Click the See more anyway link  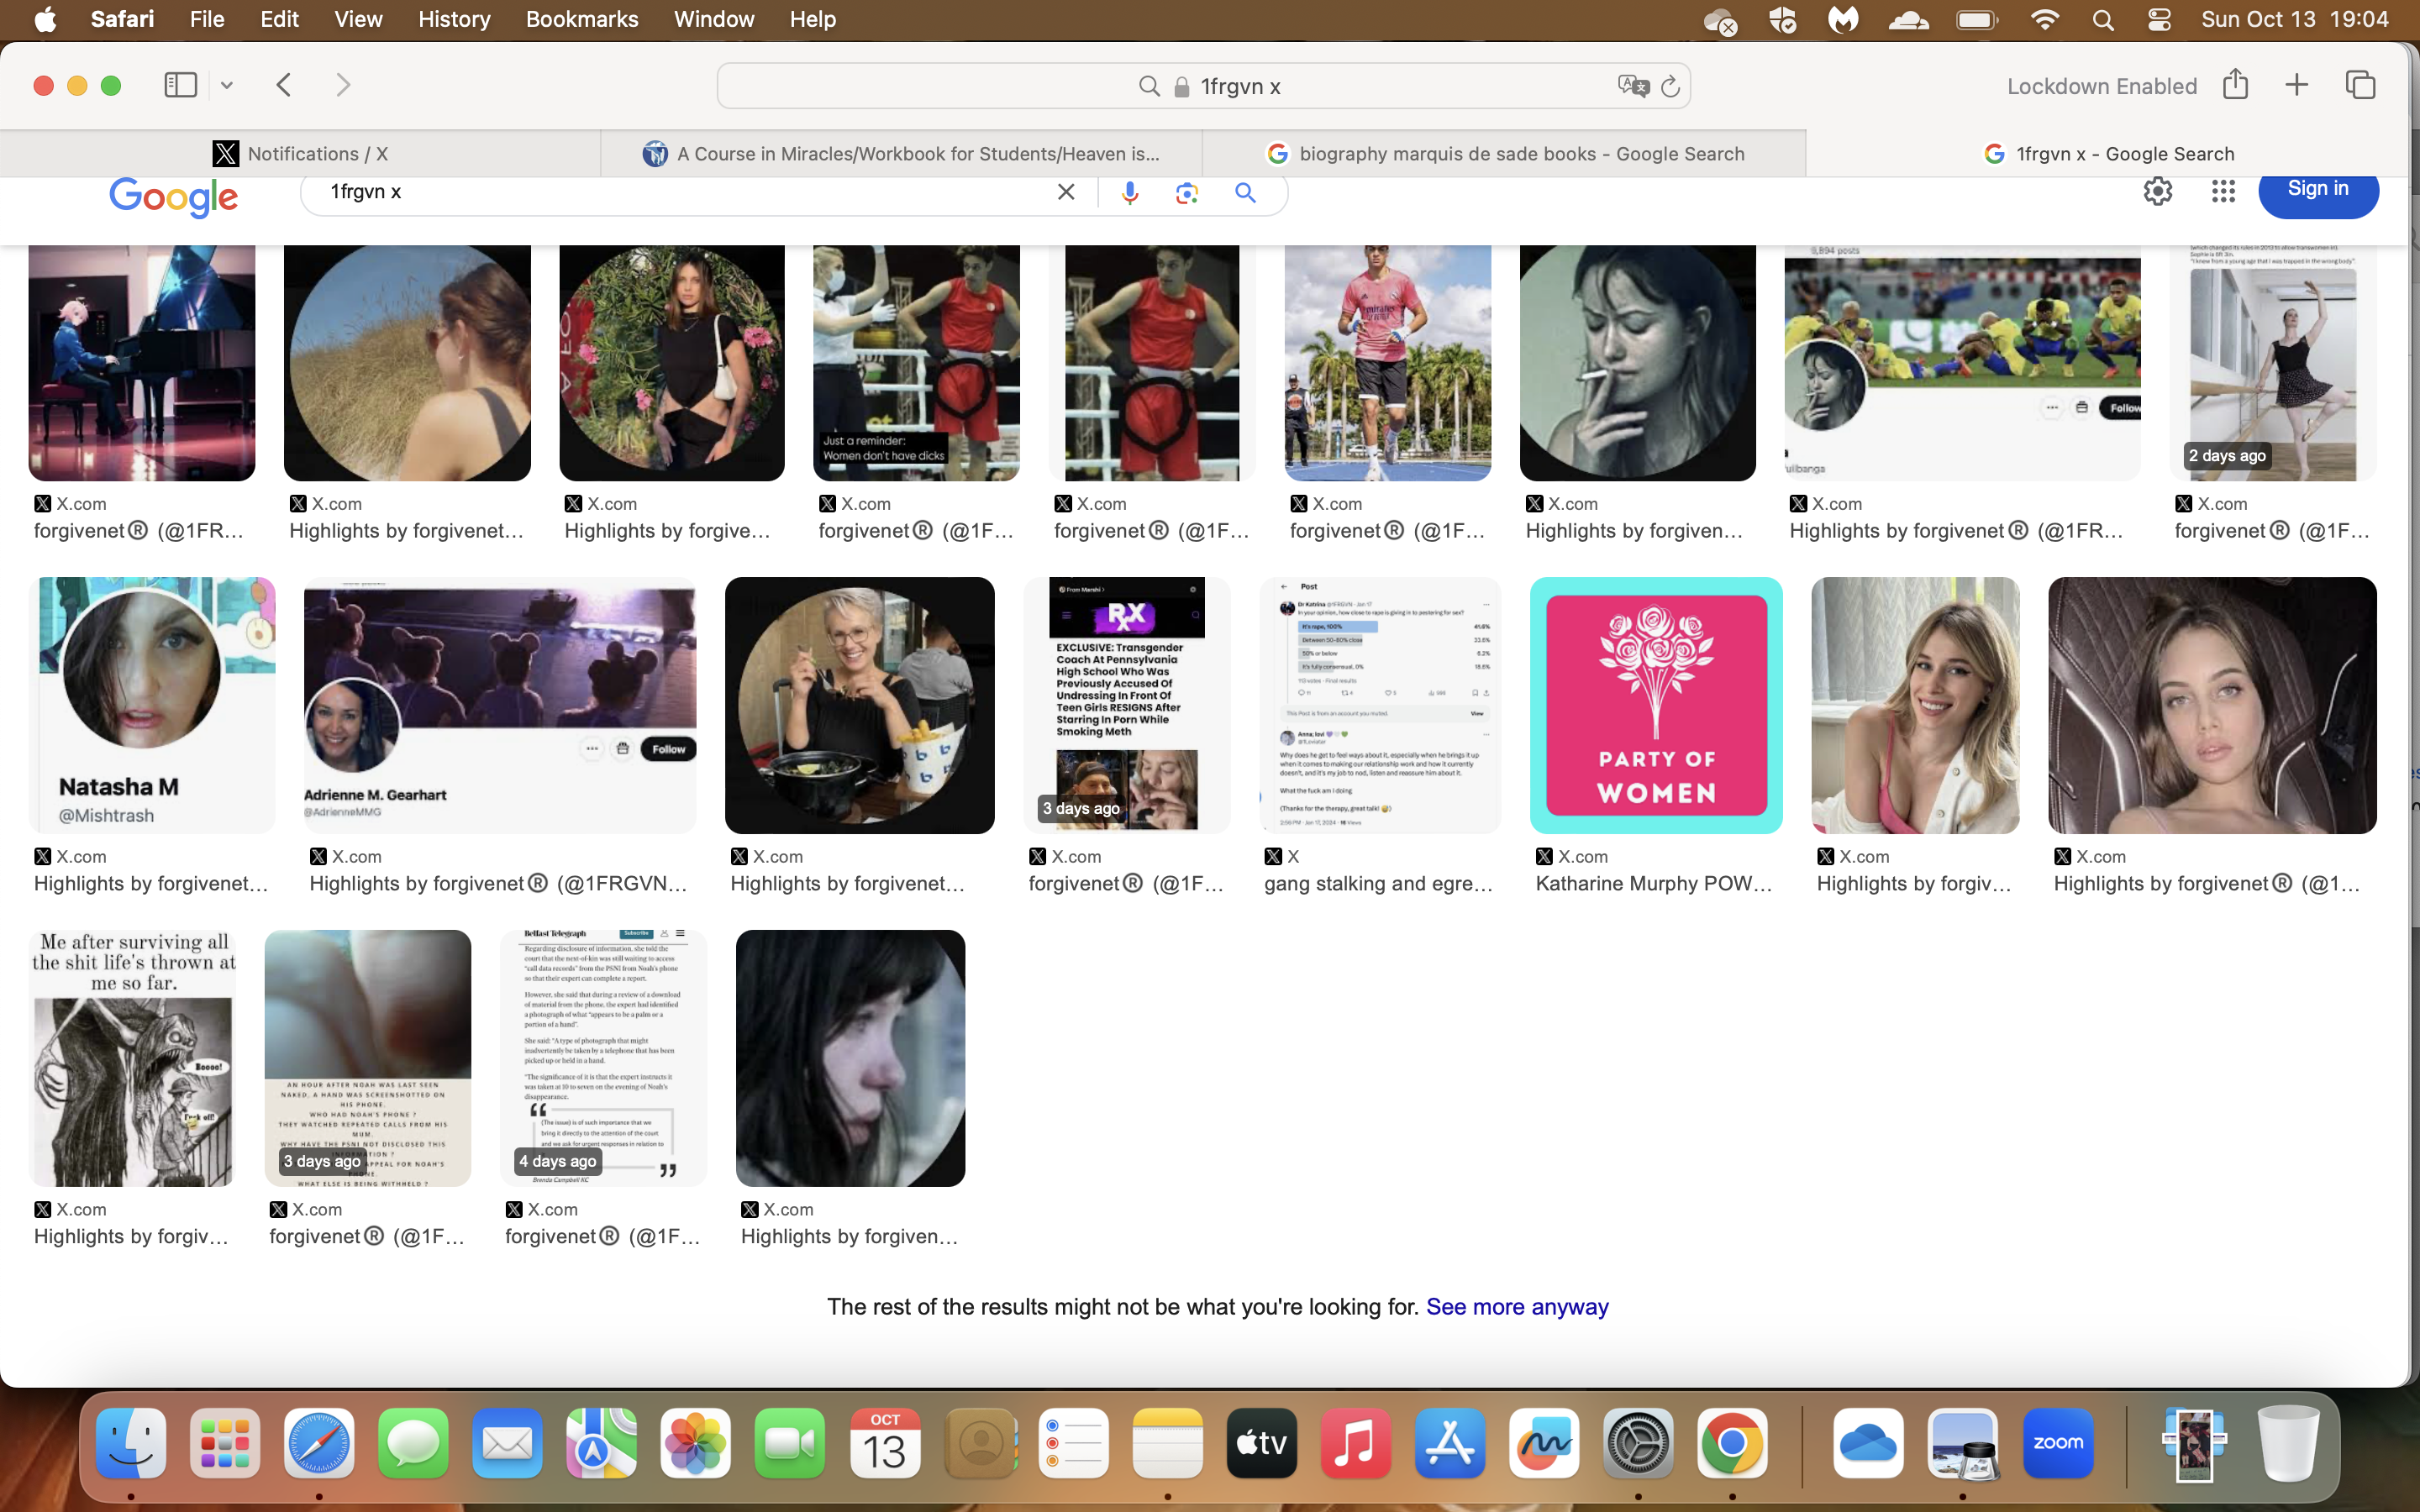1517,1307
